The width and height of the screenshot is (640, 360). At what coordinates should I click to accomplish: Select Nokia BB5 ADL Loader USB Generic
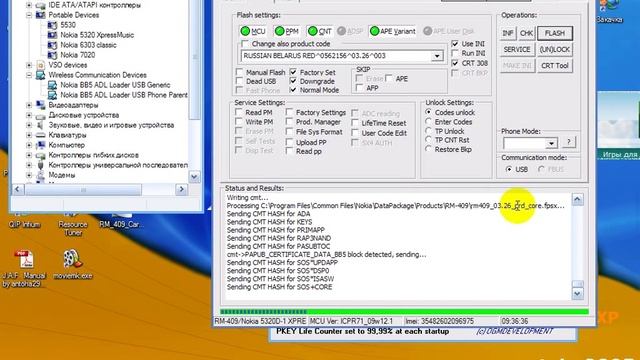pyautogui.click(x=115, y=85)
